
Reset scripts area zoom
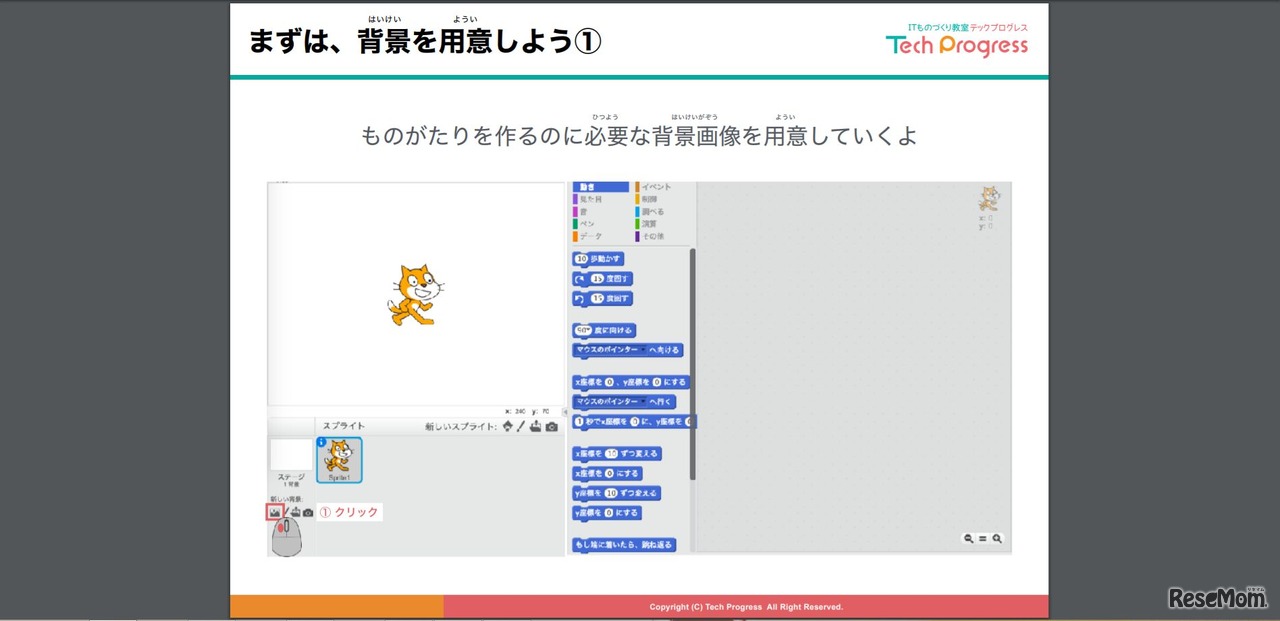[x=982, y=538]
